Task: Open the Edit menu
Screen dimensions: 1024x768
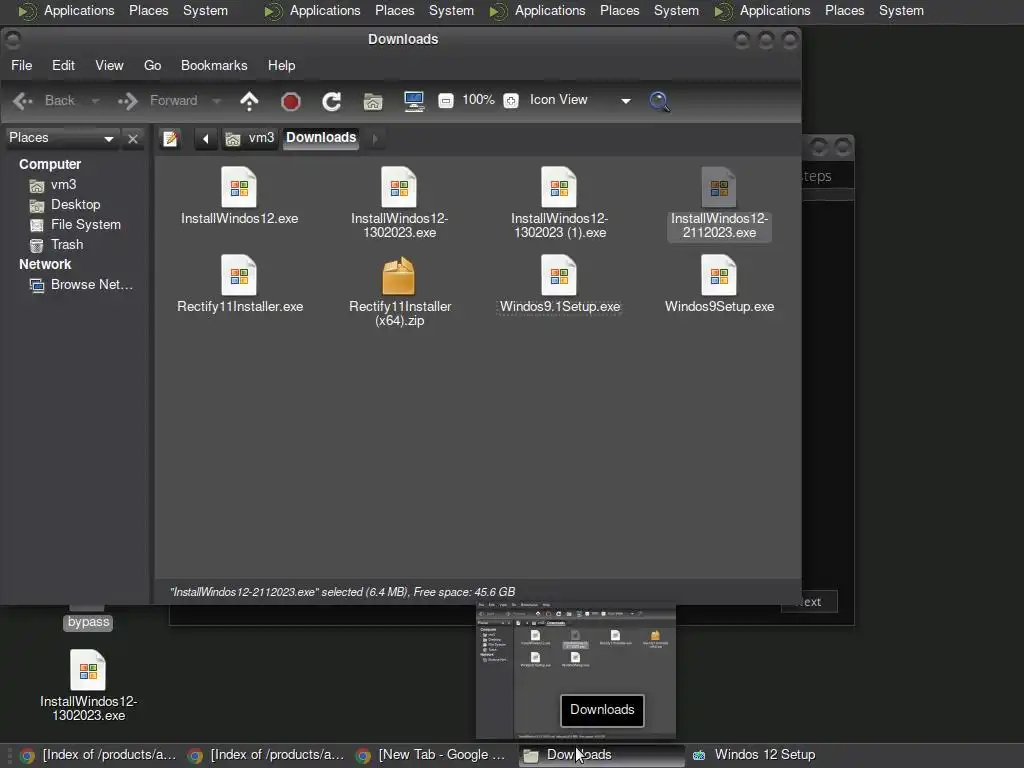Action: 63,65
